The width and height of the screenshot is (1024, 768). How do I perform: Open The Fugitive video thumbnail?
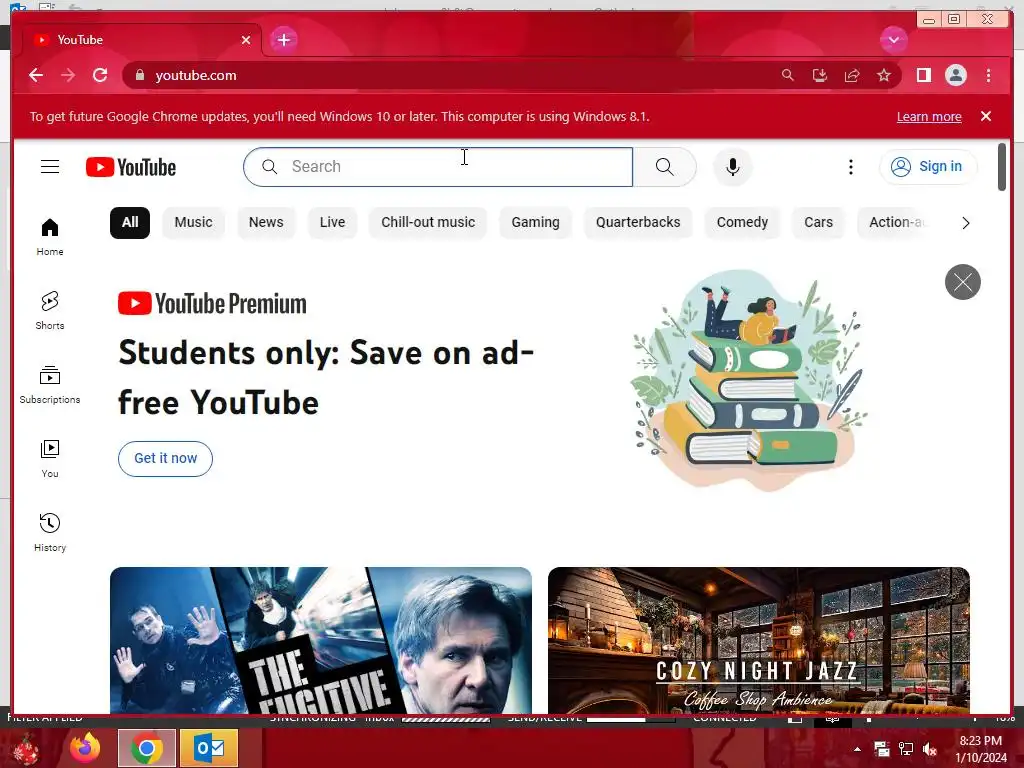[x=321, y=641]
